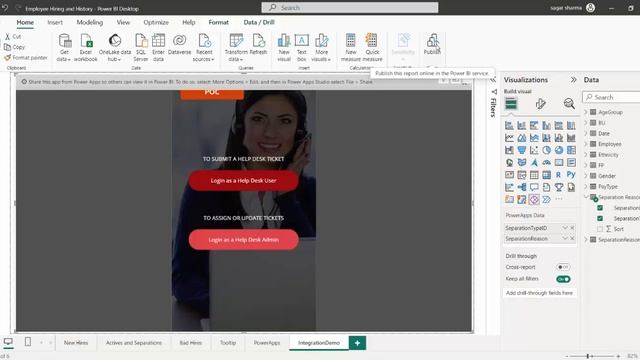The image size is (640, 360).
Task: Open SeparationTypeID field dropdown
Action: click(x=565, y=228)
